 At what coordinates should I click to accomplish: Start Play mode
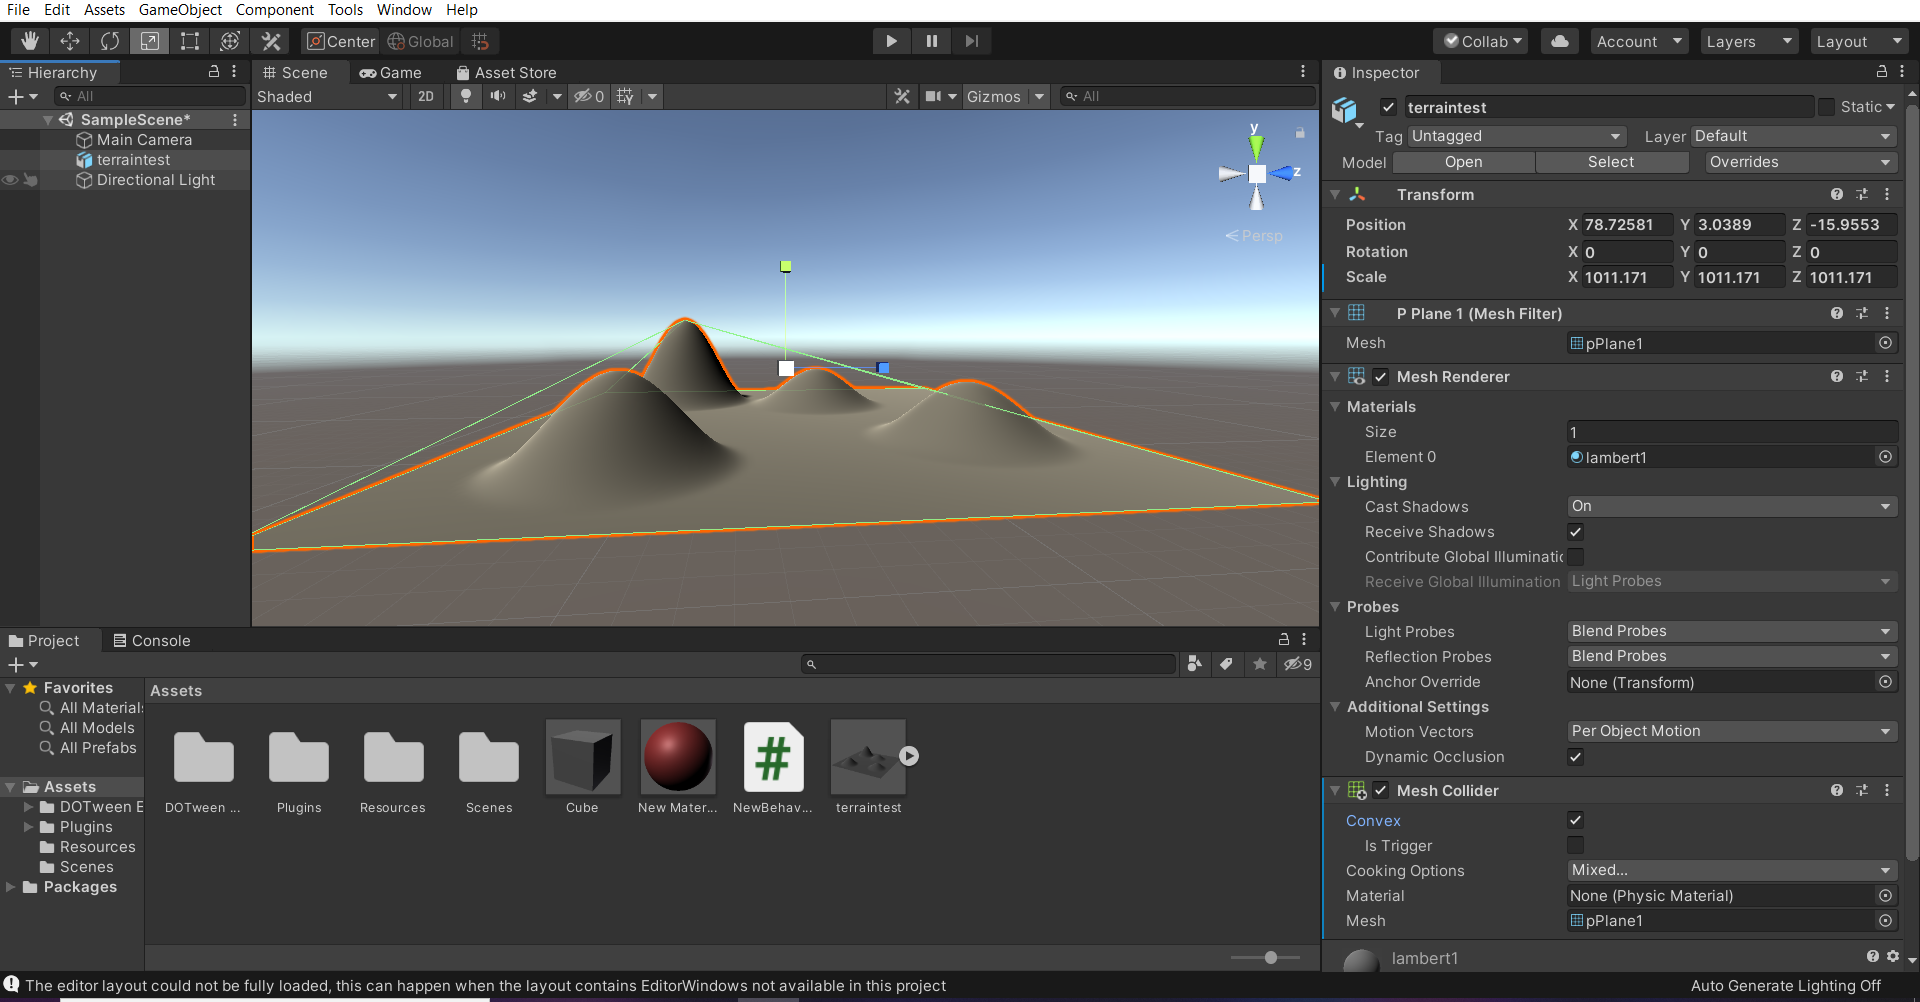[891, 41]
